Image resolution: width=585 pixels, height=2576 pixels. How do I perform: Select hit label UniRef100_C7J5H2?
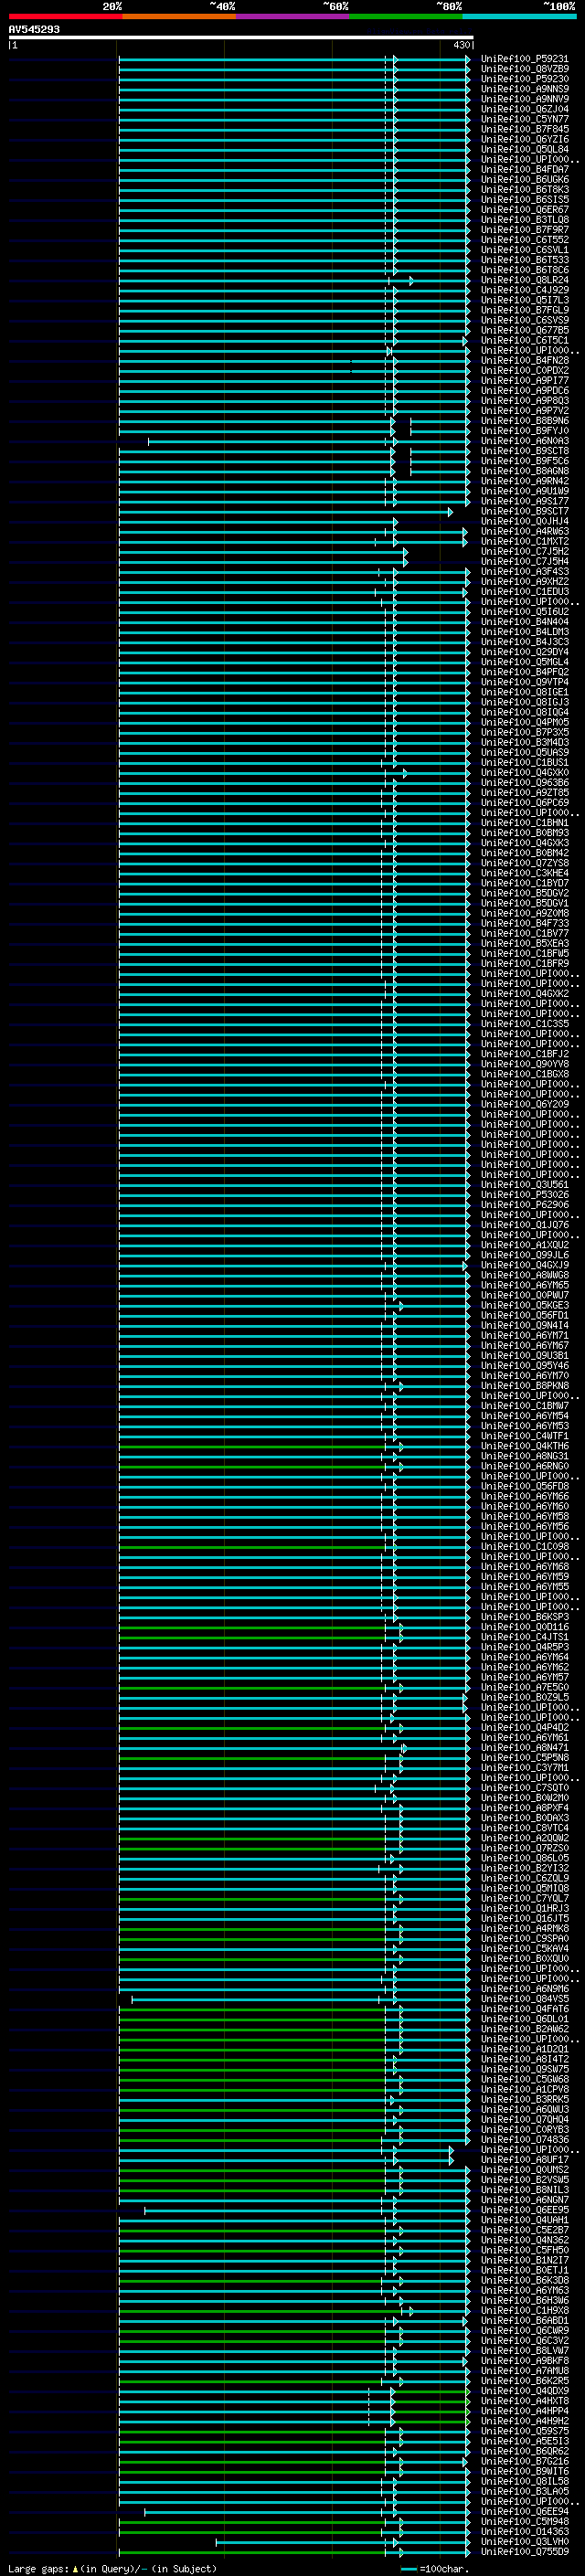pos(525,551)
